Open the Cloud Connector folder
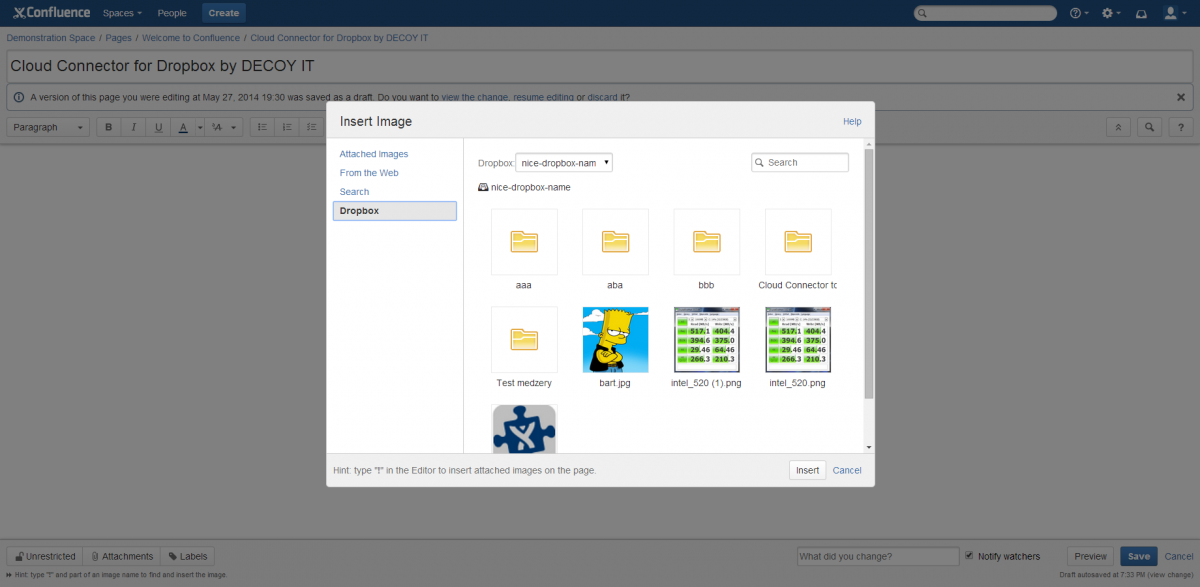 click(x=798, y=241)
